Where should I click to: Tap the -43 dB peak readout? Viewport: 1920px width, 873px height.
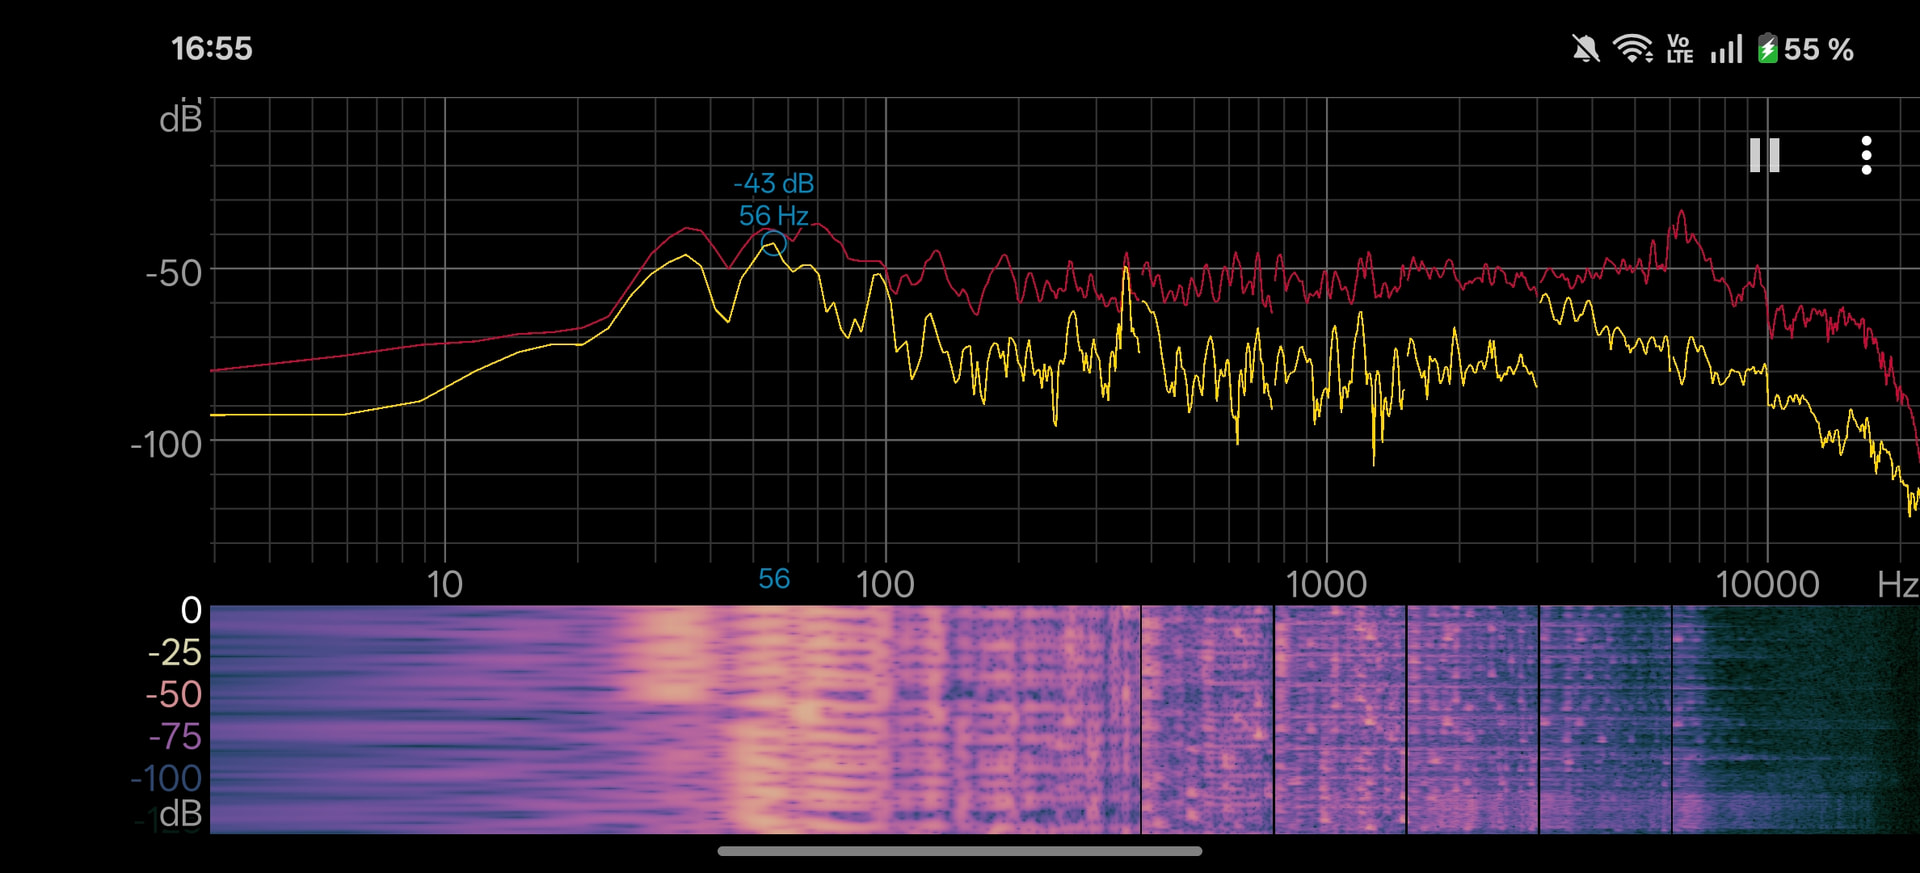point(774,184)
